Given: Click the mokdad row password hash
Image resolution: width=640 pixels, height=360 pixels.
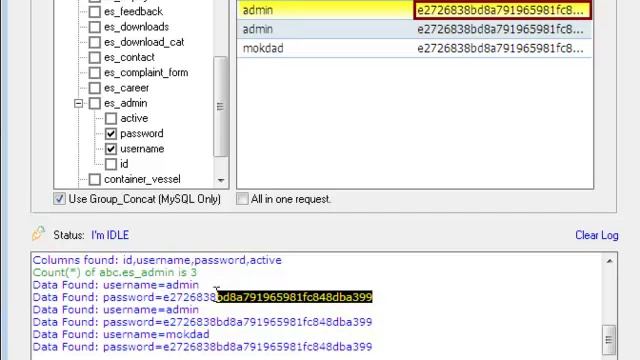Looking at the screenshot, I should tap(500, 49).
